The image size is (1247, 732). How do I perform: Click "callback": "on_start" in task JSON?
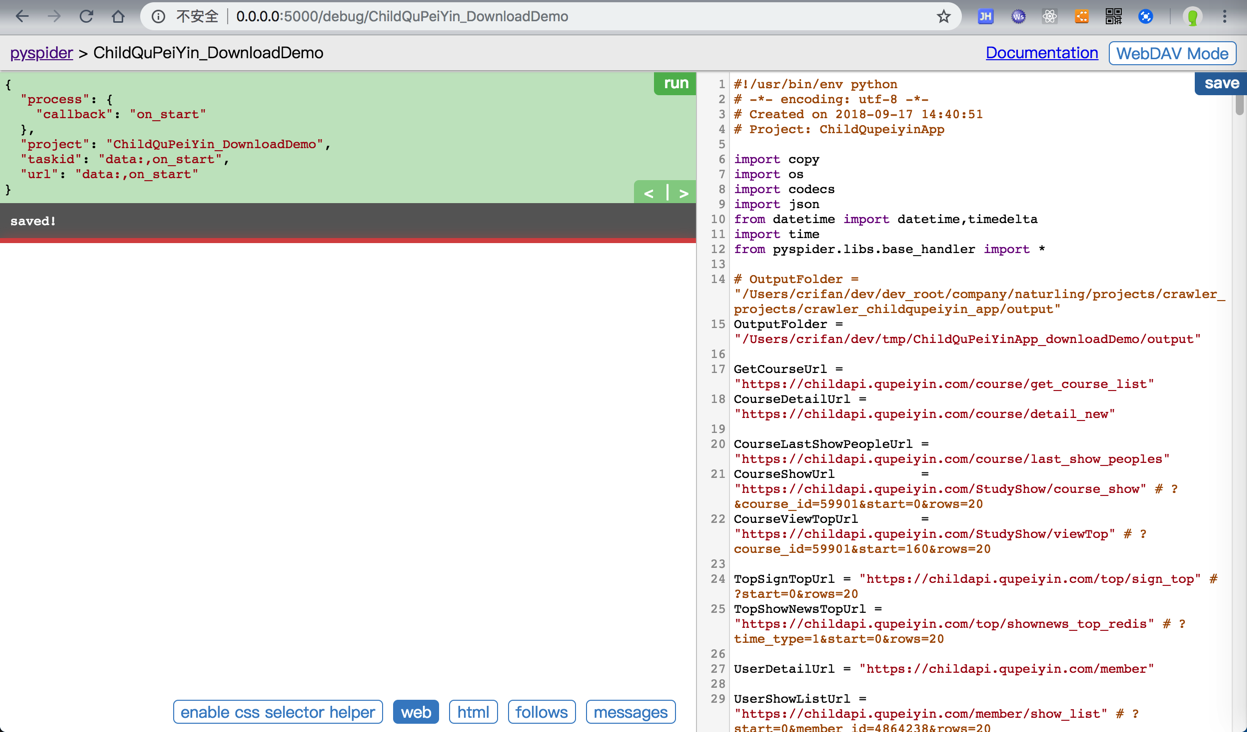(x=121, y=114)
